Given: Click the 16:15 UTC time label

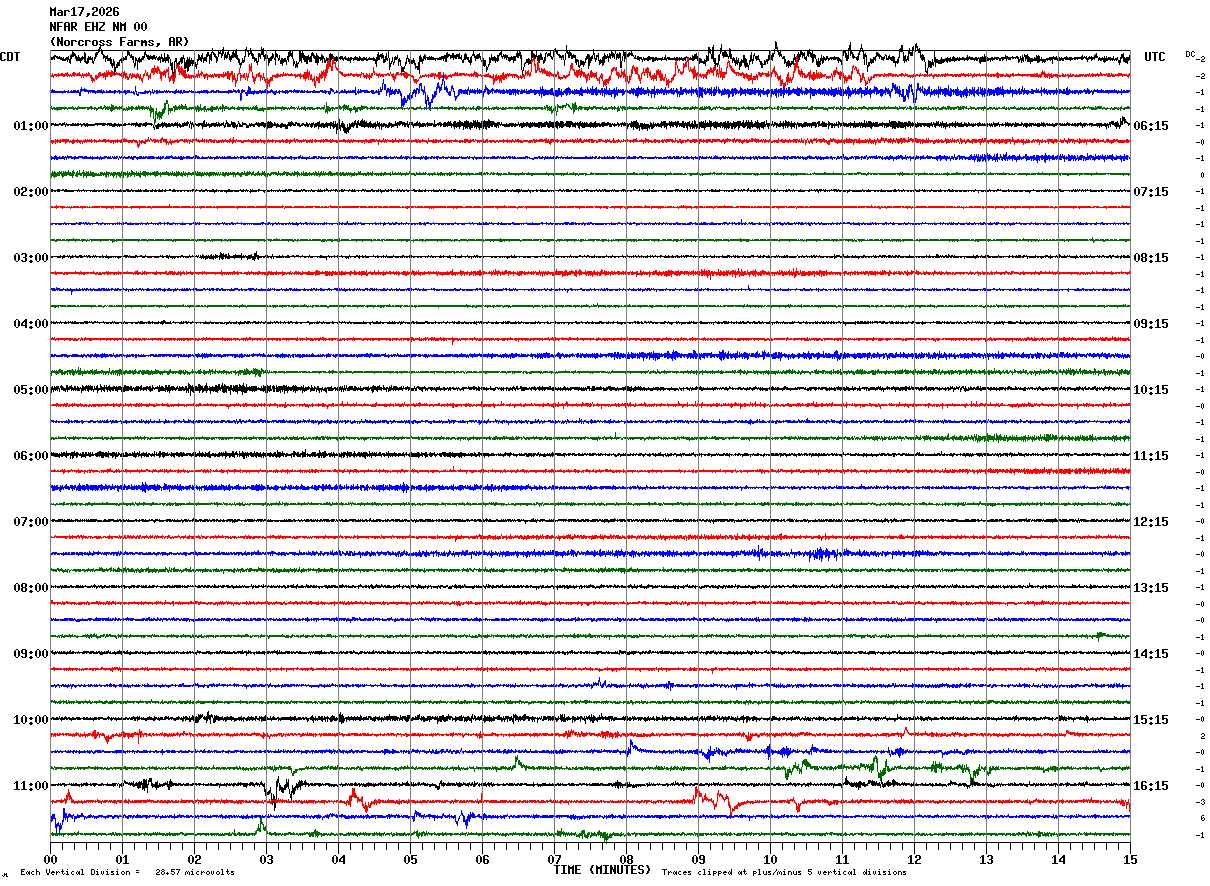Looking at the screenshot, I should pyautogui.click(x=1151, y=786).
